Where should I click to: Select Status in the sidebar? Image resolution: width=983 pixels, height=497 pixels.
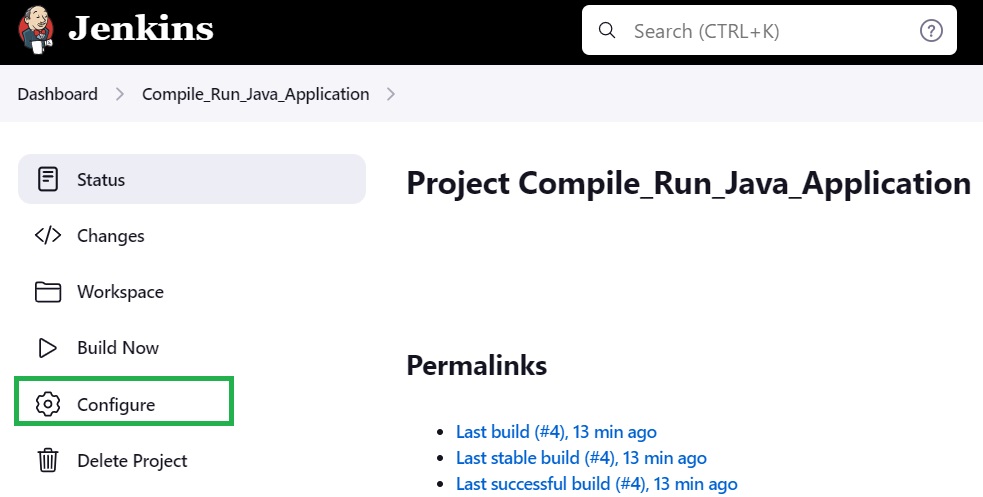pyautogui.click(x=192, y=179)
